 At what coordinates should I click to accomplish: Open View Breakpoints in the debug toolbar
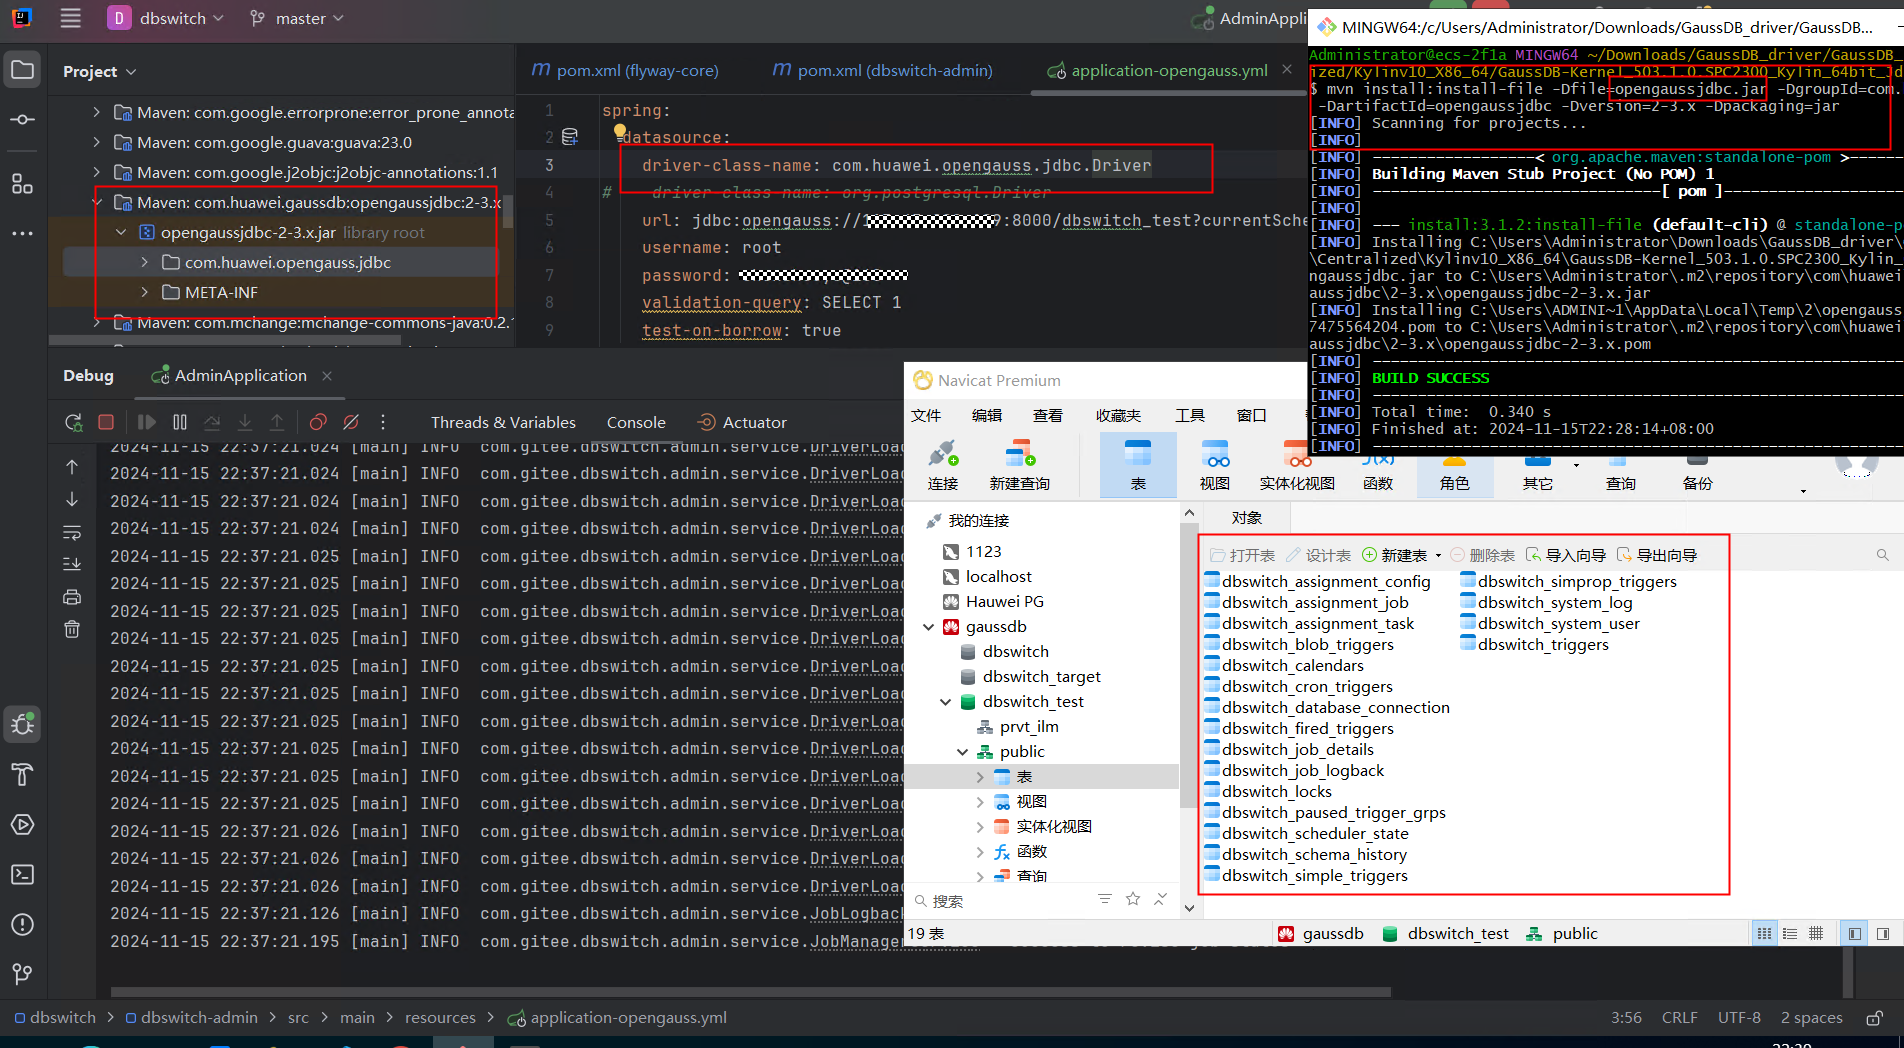click(318, 422)
